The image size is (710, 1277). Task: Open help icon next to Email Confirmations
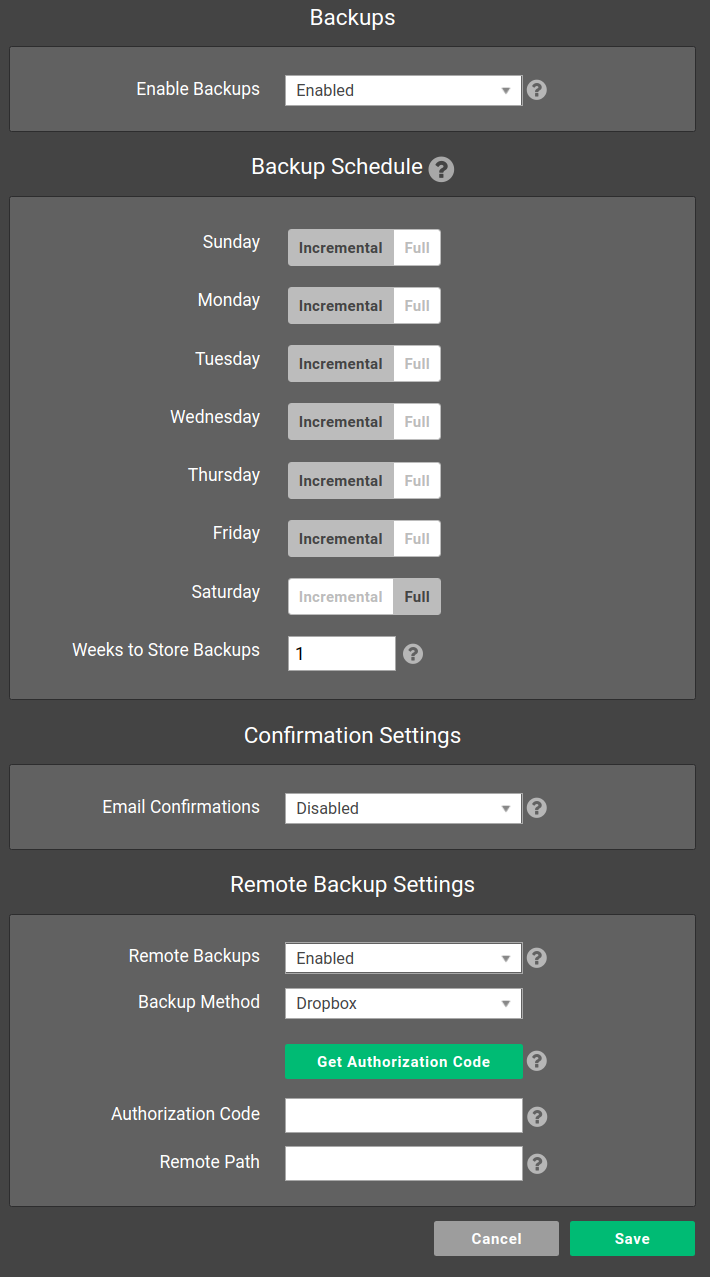point(537,808)
